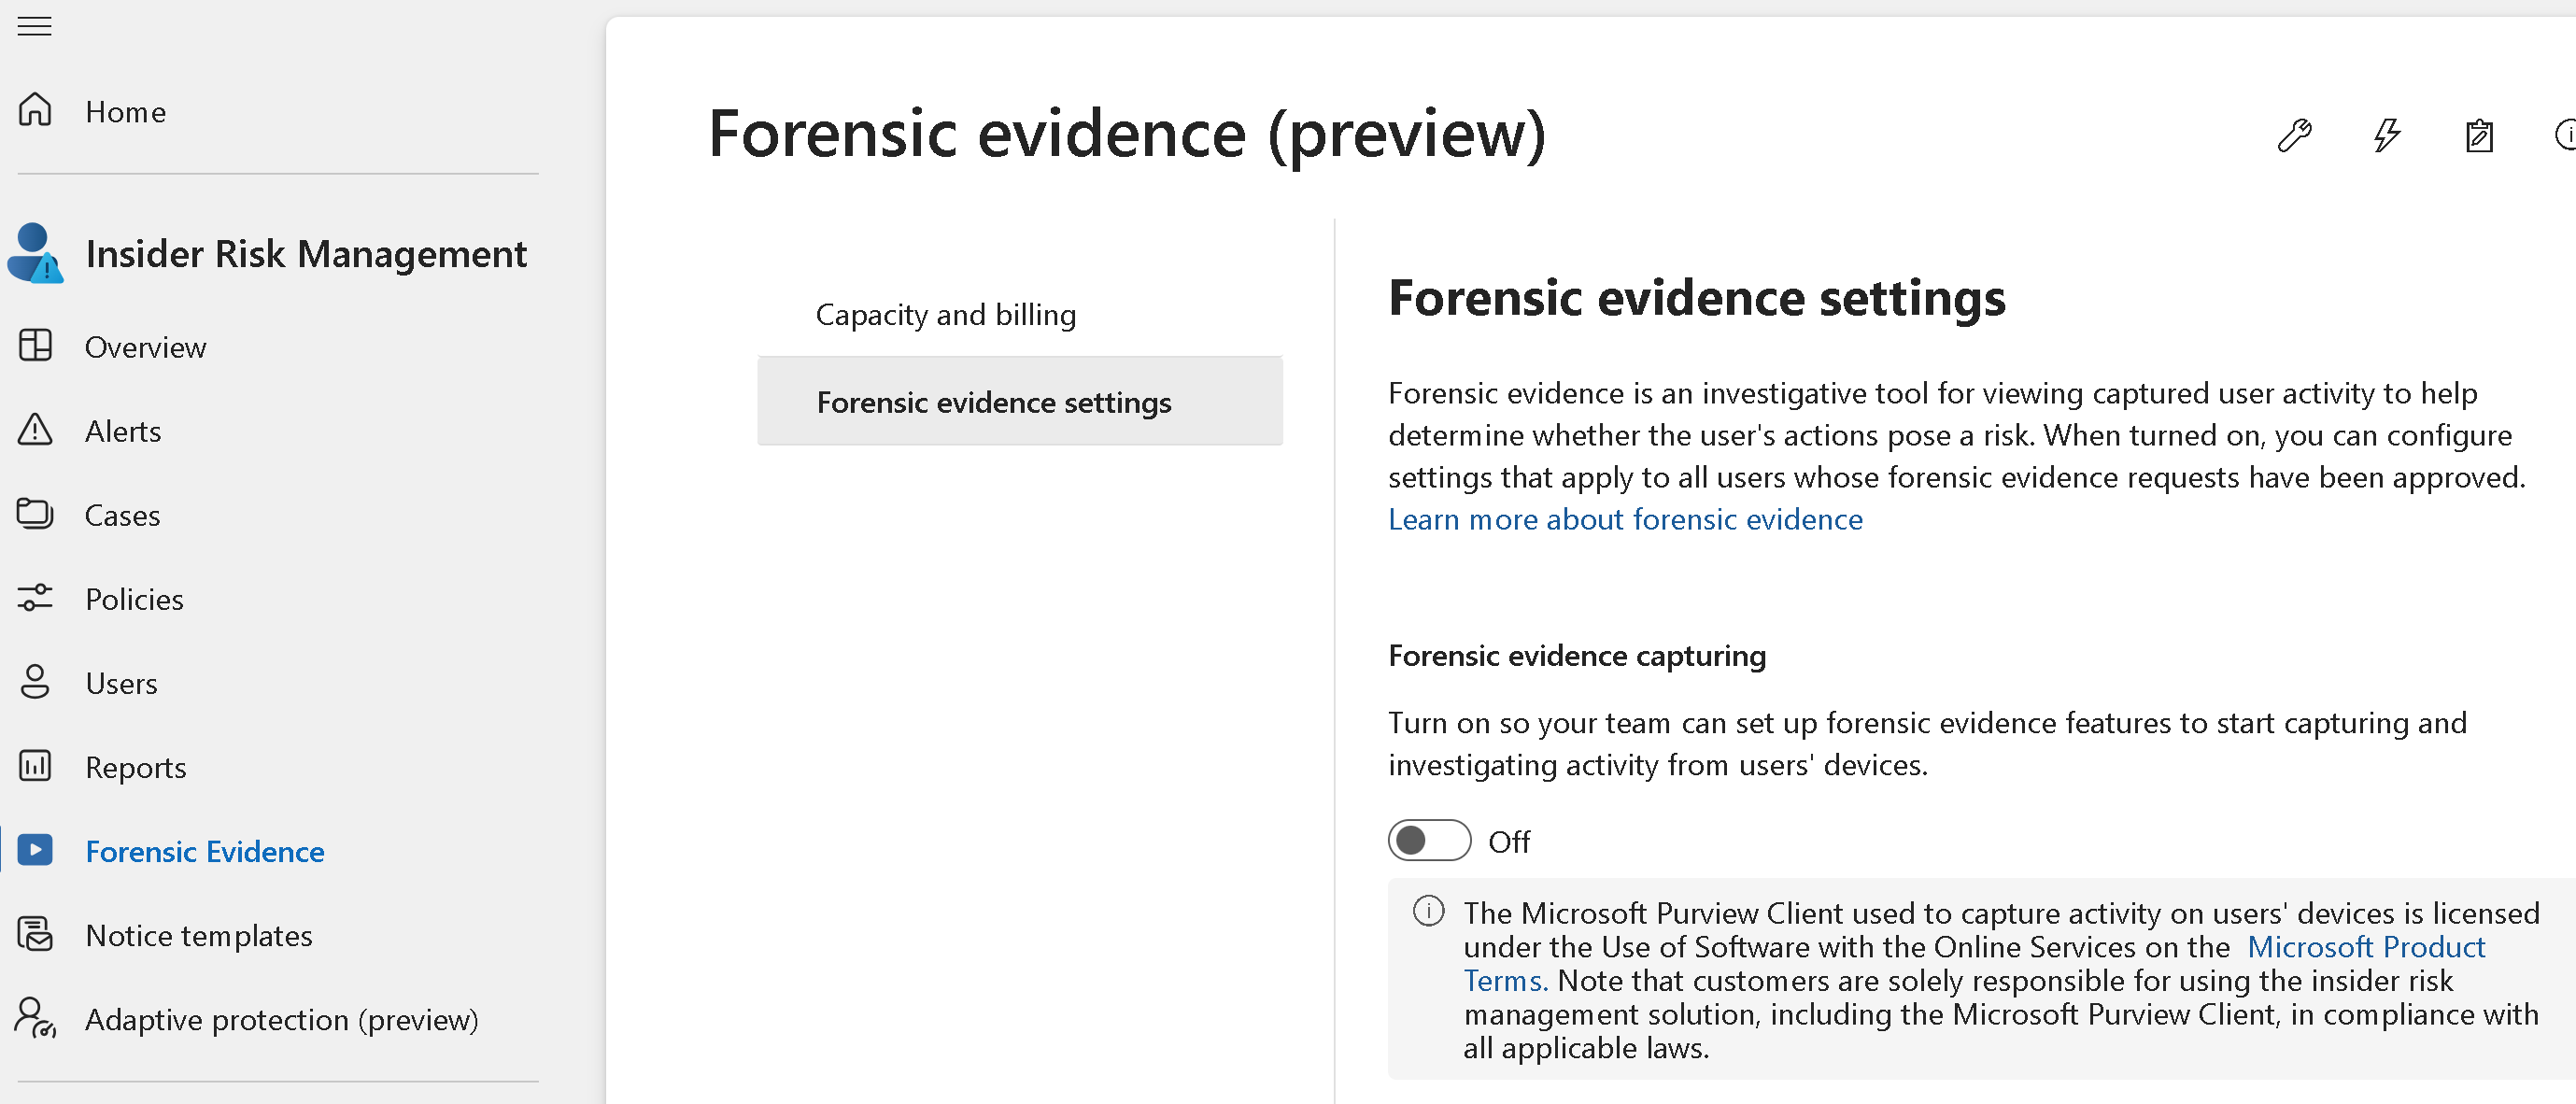Click the Overview grid icon
This screenshot has height=1104, width=2576.
pyautogui.click(x=35, y=345)
